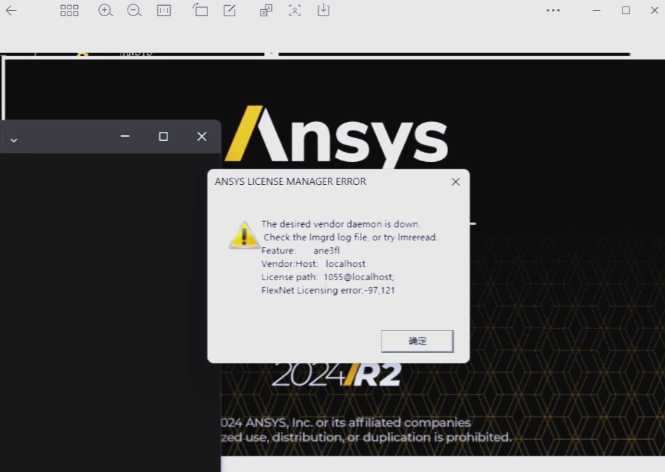This screenshot has height=472, width=665.
Task: Show image at 1:1 actual size
Action: tap(164, 10)
